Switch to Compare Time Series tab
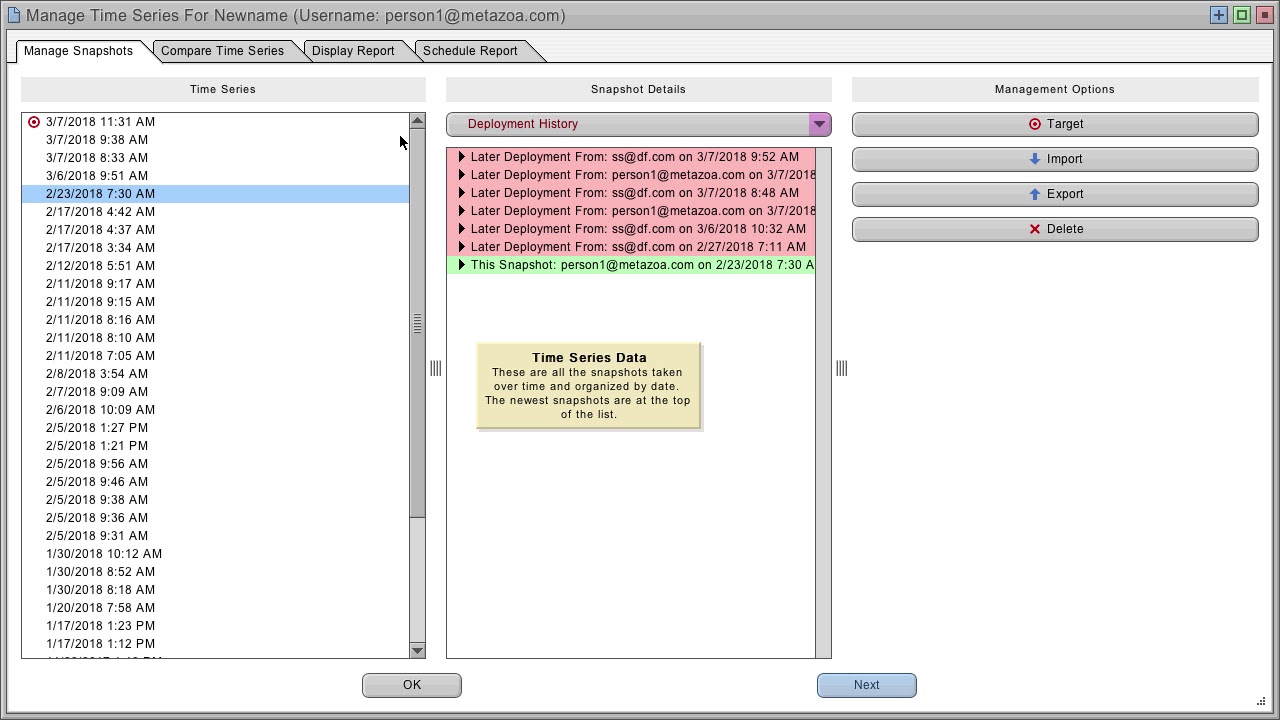The height and width of the screenshot is (720, 1280). click(x=222, y=51)
